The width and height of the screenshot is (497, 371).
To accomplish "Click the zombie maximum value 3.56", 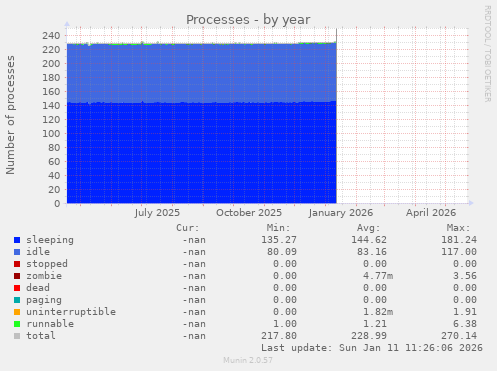I will [465, 276].
